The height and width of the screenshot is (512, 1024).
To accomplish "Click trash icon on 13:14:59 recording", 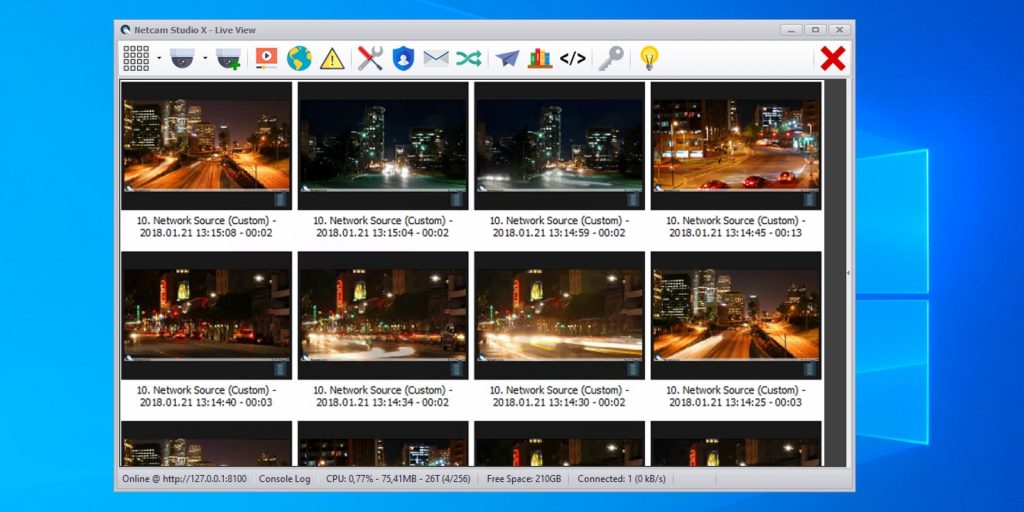I will click(x=633, y=199).
